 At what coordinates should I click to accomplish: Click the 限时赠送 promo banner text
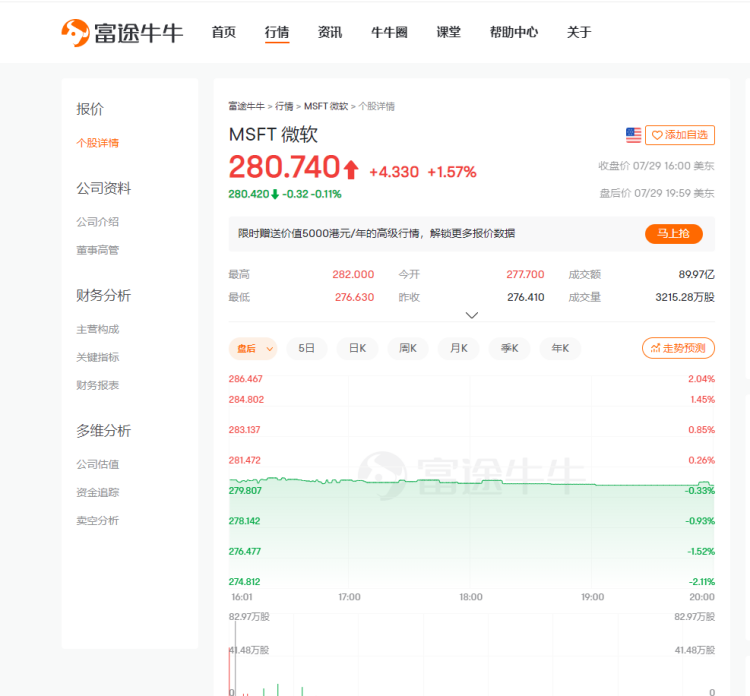376,233
